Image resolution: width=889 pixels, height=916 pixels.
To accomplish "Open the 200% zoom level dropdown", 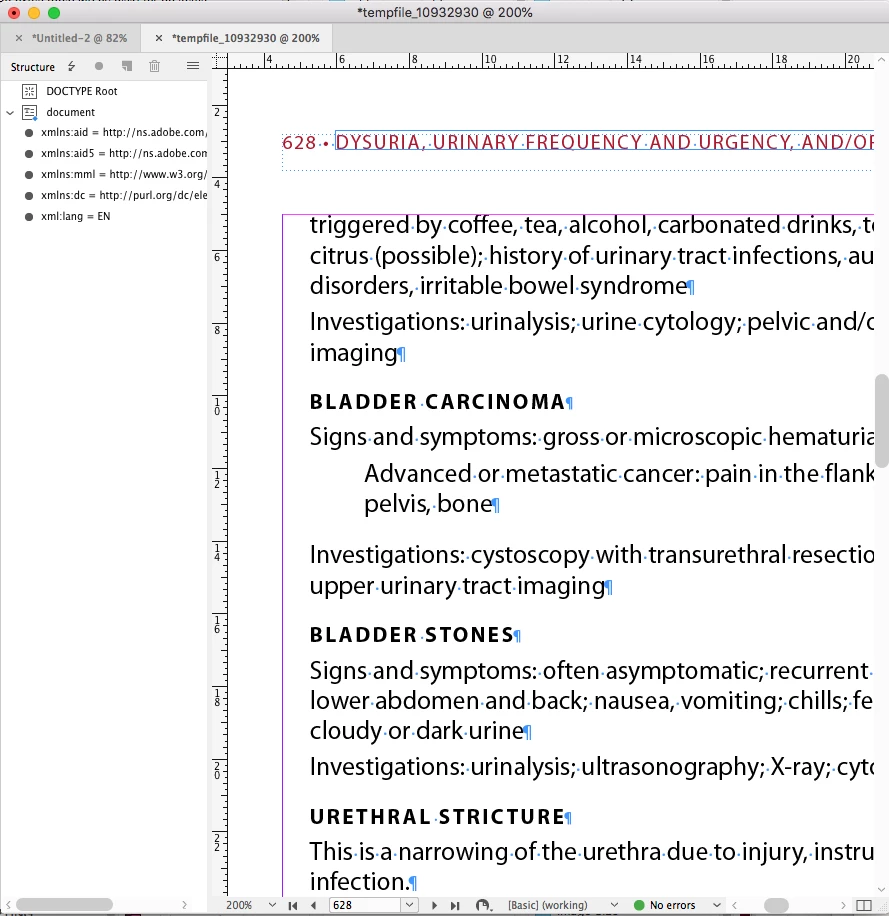I will point(272,905).
